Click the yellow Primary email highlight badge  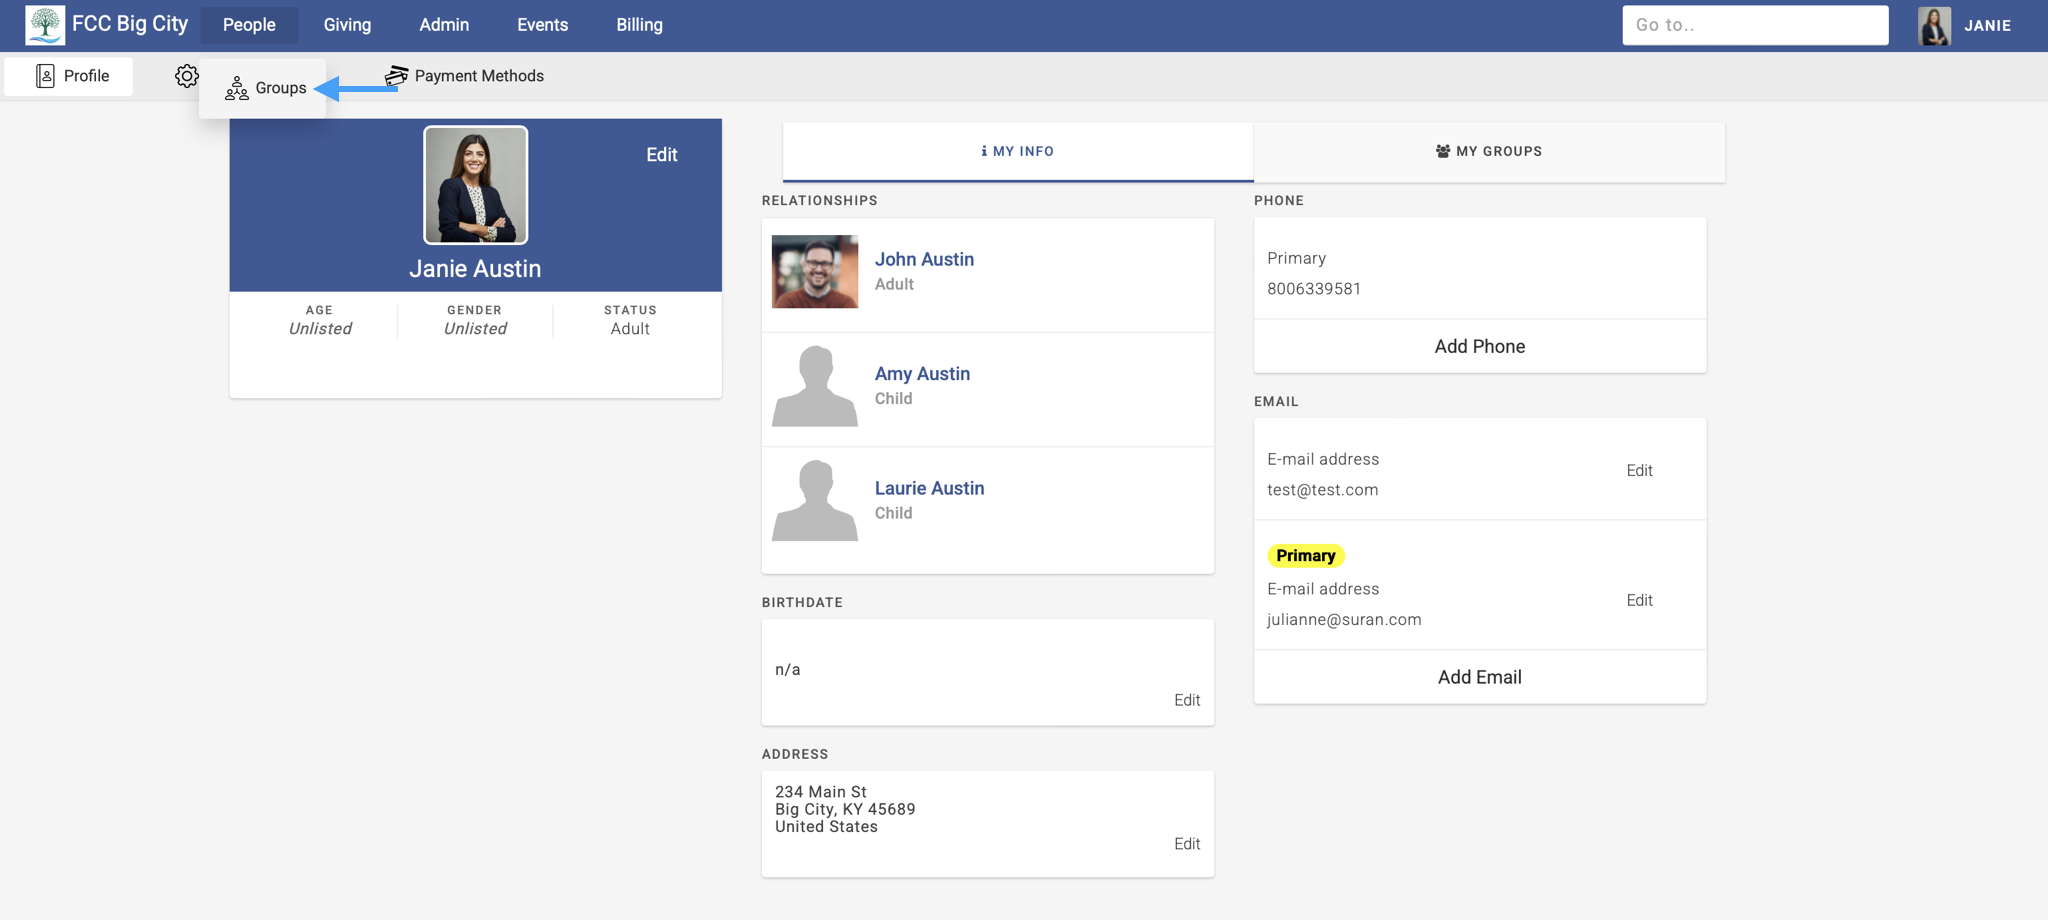pos(1305,555)
